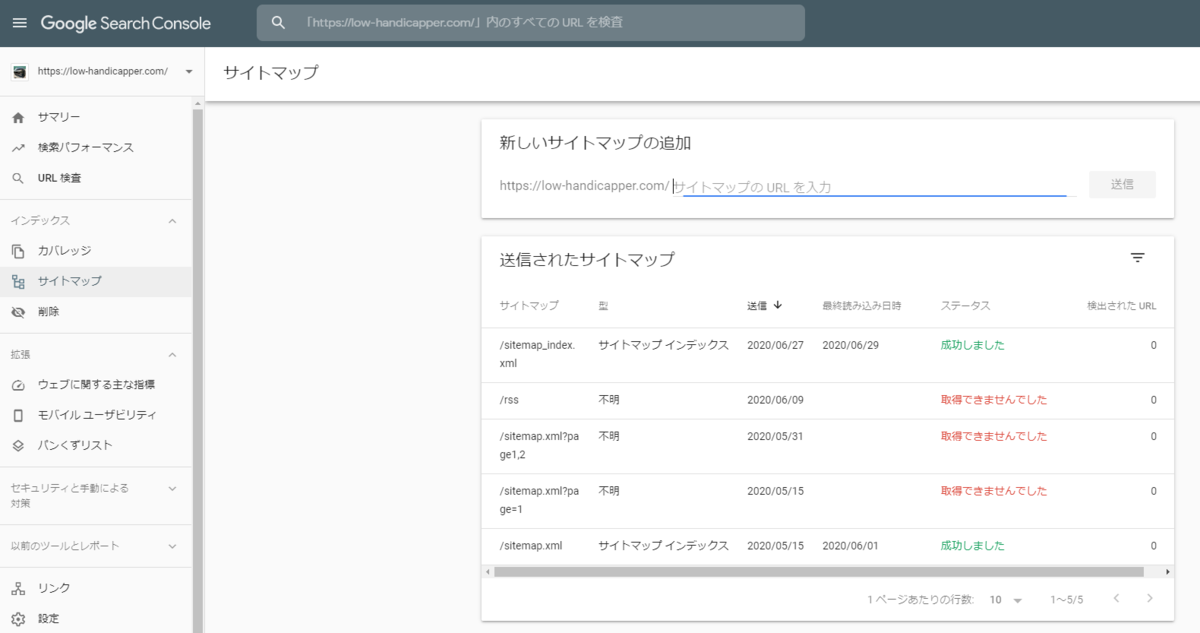1200x633 pixels.
Task: Open the filter icon for submitted sitemaps
Action: coord(1137,258)
